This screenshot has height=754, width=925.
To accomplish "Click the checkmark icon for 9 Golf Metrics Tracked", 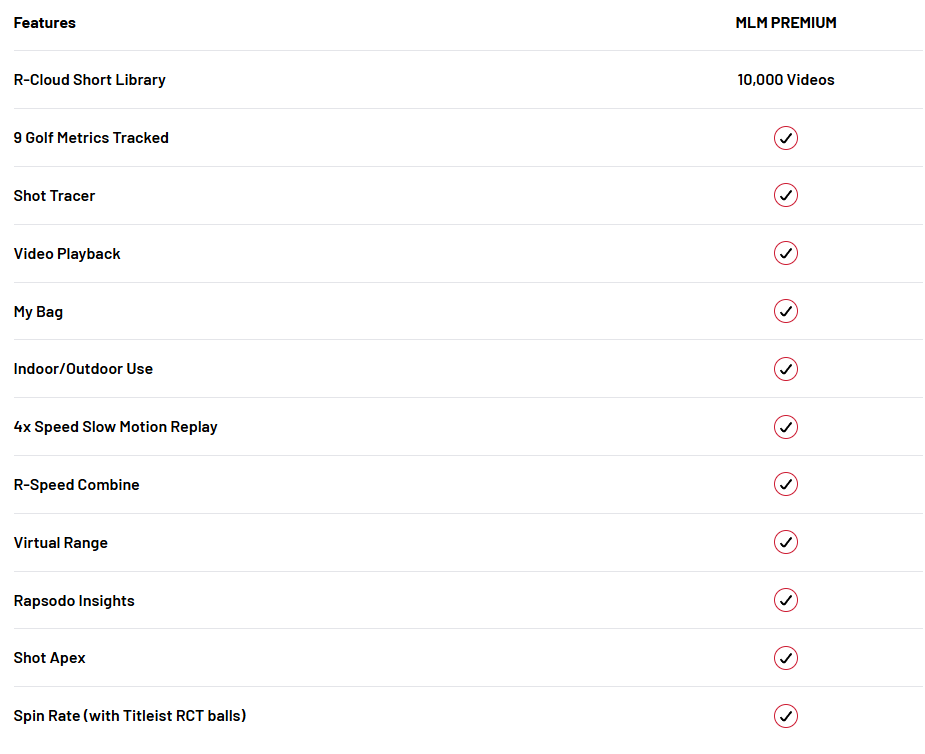I will click(x=785, y=138).
